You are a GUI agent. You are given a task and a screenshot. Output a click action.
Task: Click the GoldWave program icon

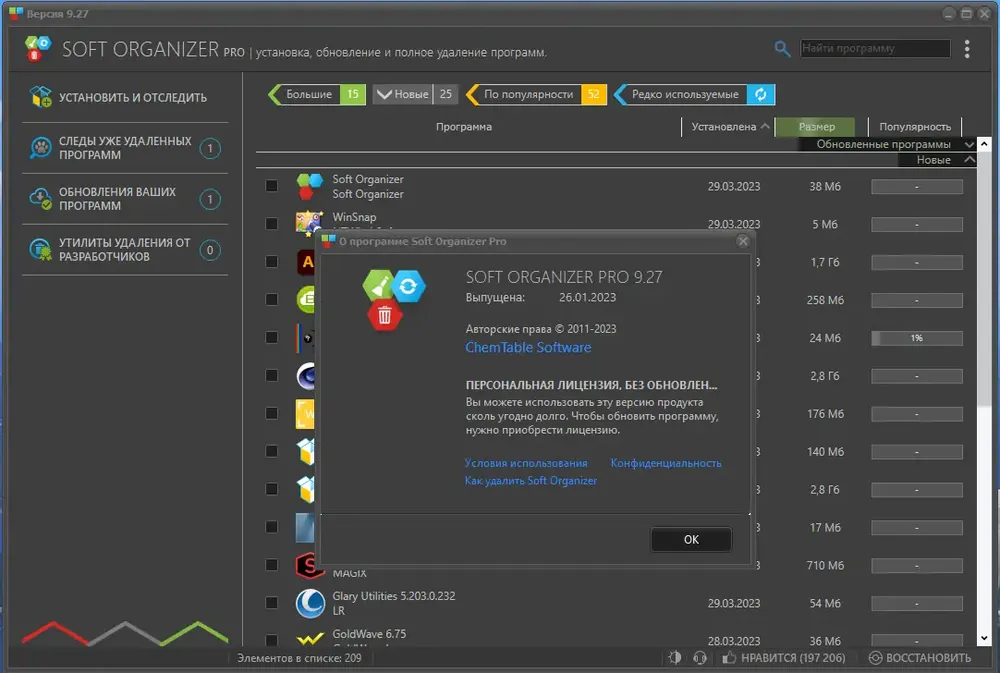[310, 638]
